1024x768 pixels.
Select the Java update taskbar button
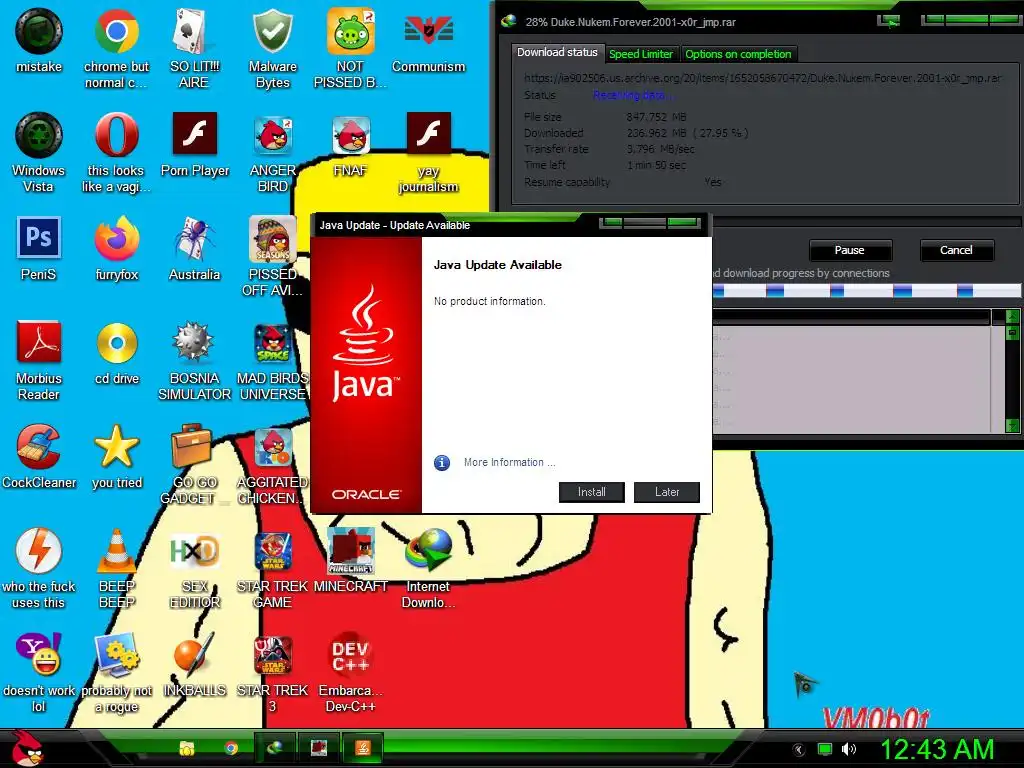(x=362, y=748)
